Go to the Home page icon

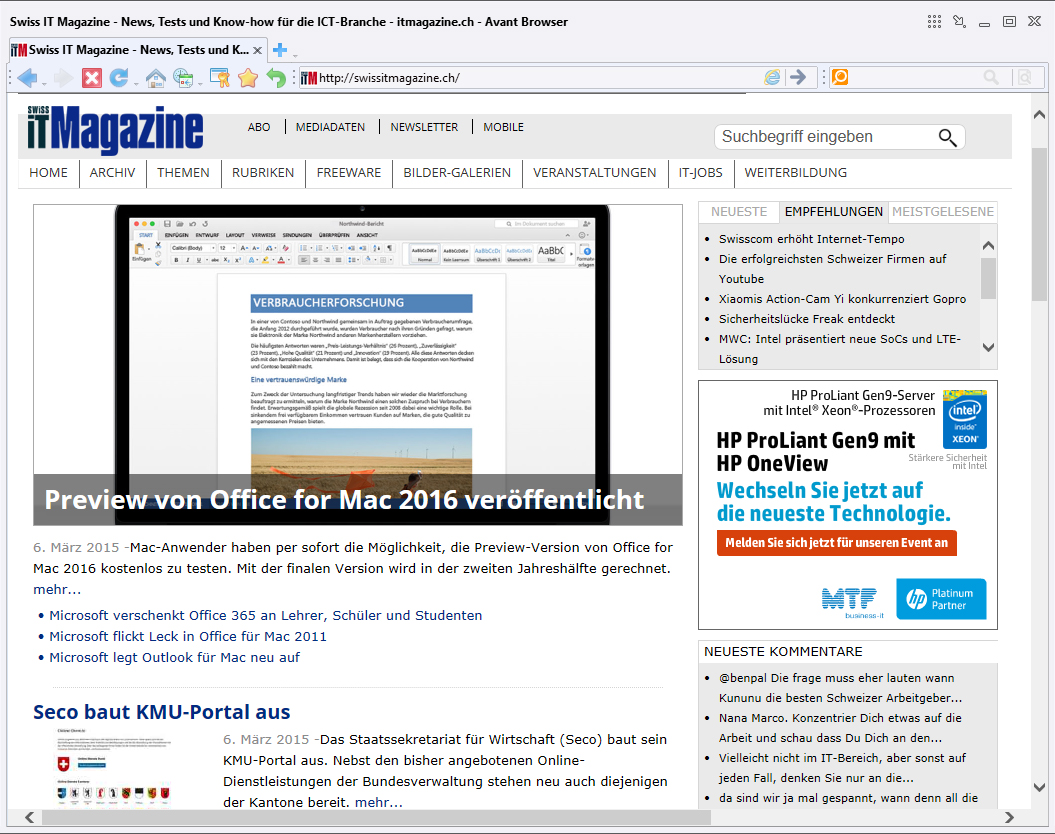pos(156,78)
